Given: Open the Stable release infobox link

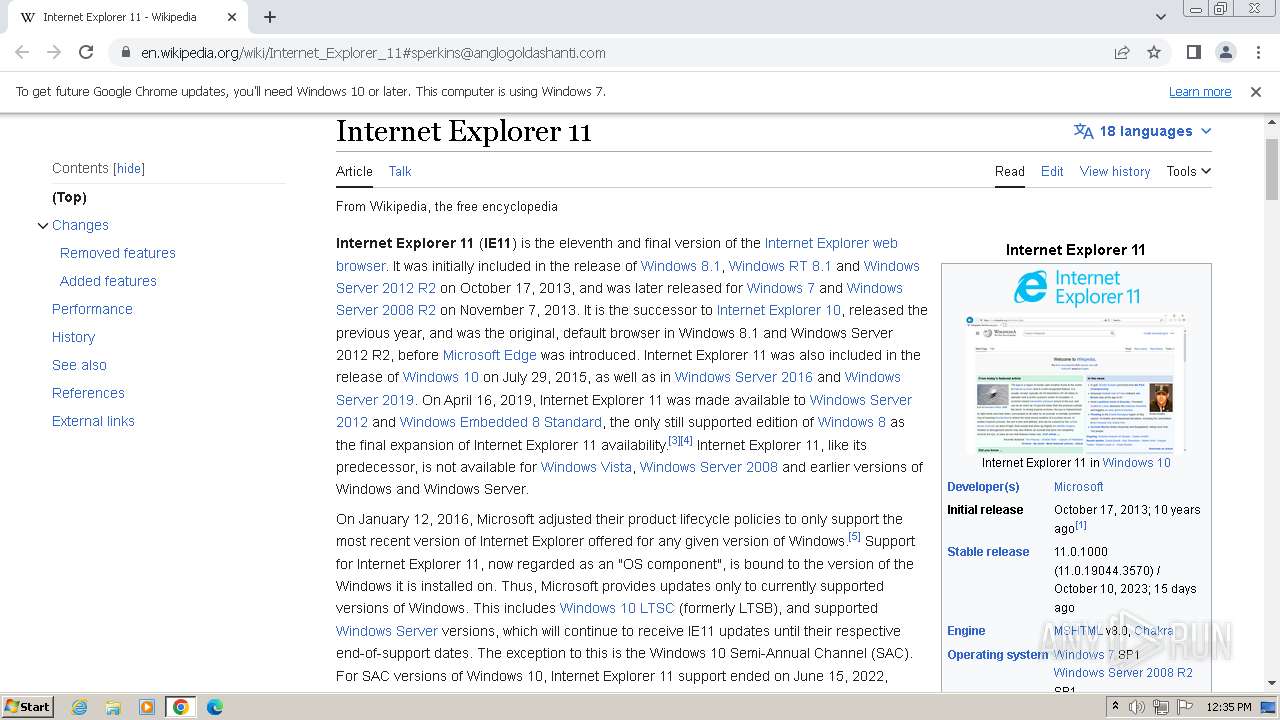Looking at the screenshot, I should click(x=988, y=552).
